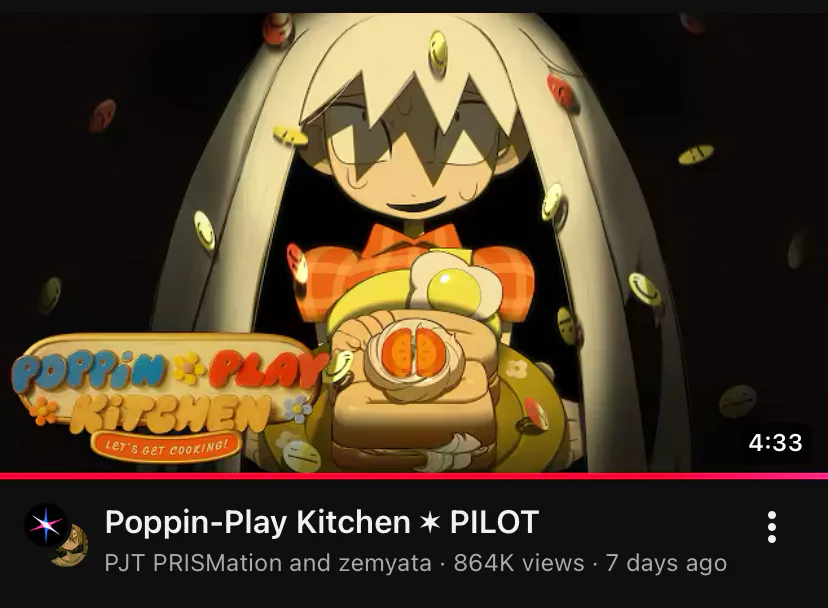The width and height of the screenshot is (828, 608).
Task: Click the orange plaid sleeve on the character
Action: pyautogui.click(x=326, y=280)
